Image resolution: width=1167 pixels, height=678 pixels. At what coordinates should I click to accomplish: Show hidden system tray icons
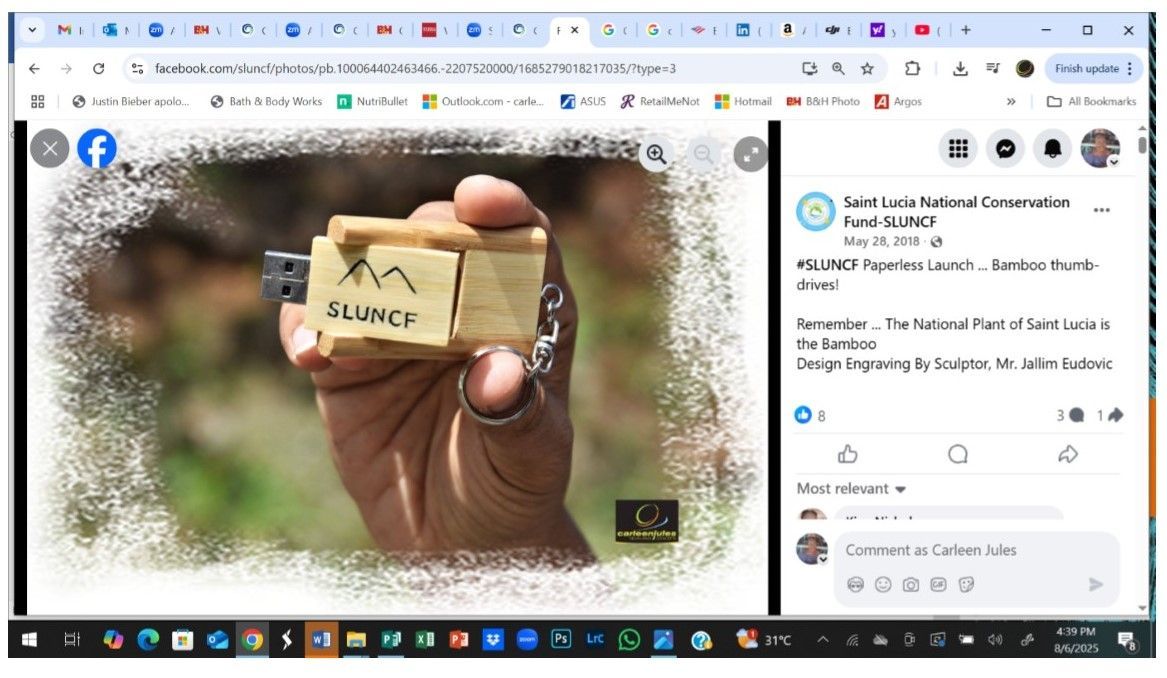coord(822,640)
